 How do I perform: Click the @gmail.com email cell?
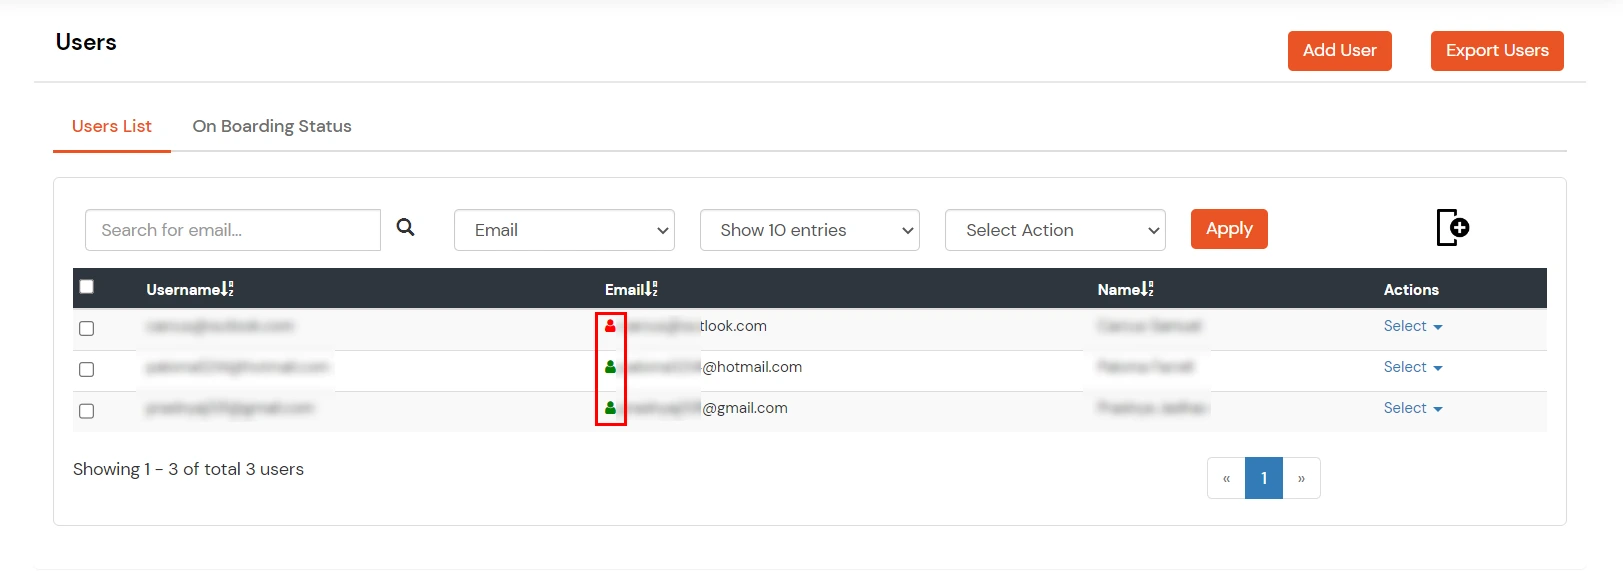(696, 408)
